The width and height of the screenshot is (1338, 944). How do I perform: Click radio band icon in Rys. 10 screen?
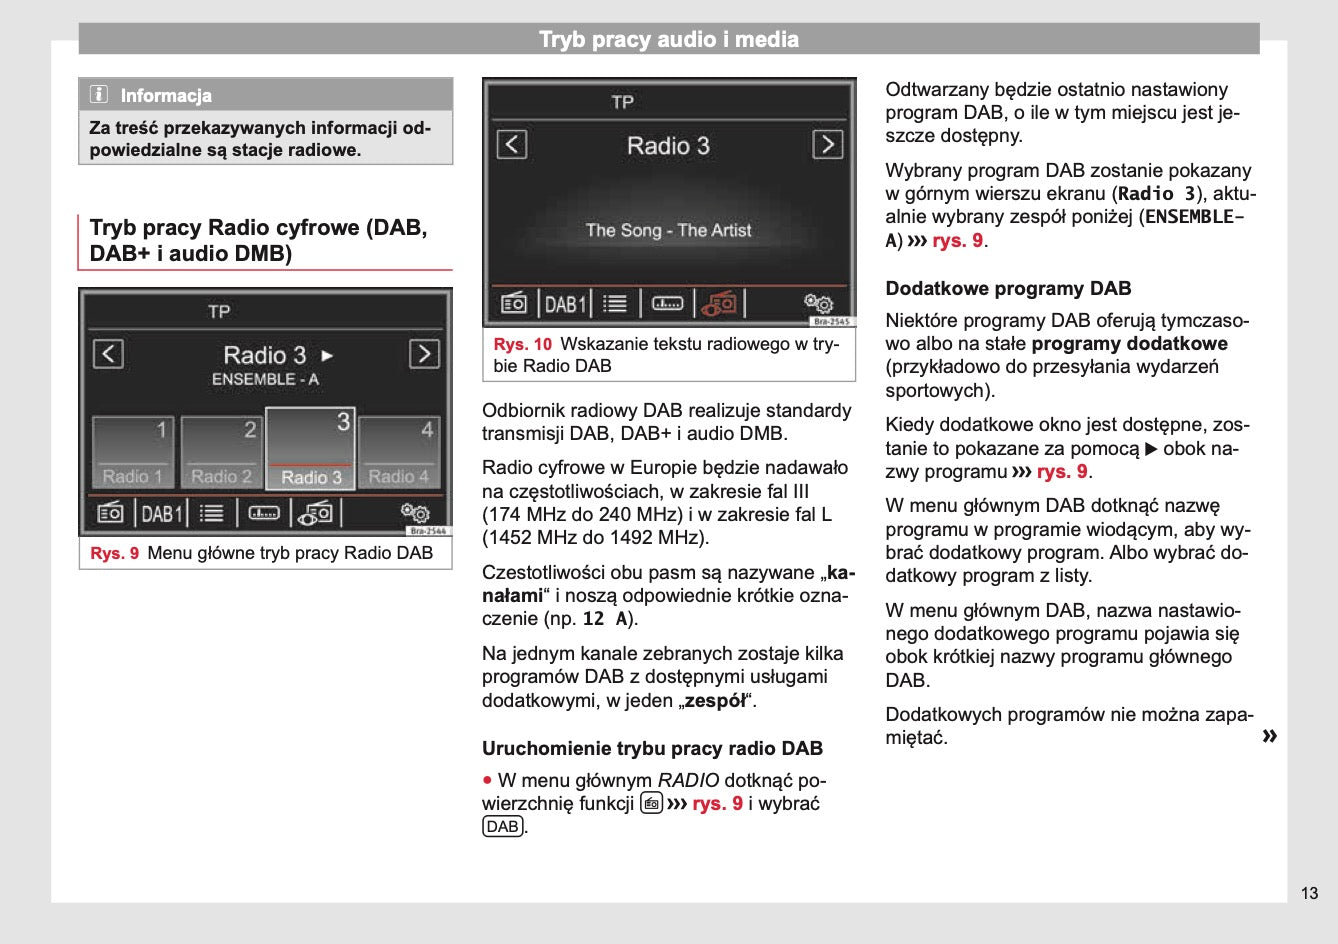tap(513, 303)
